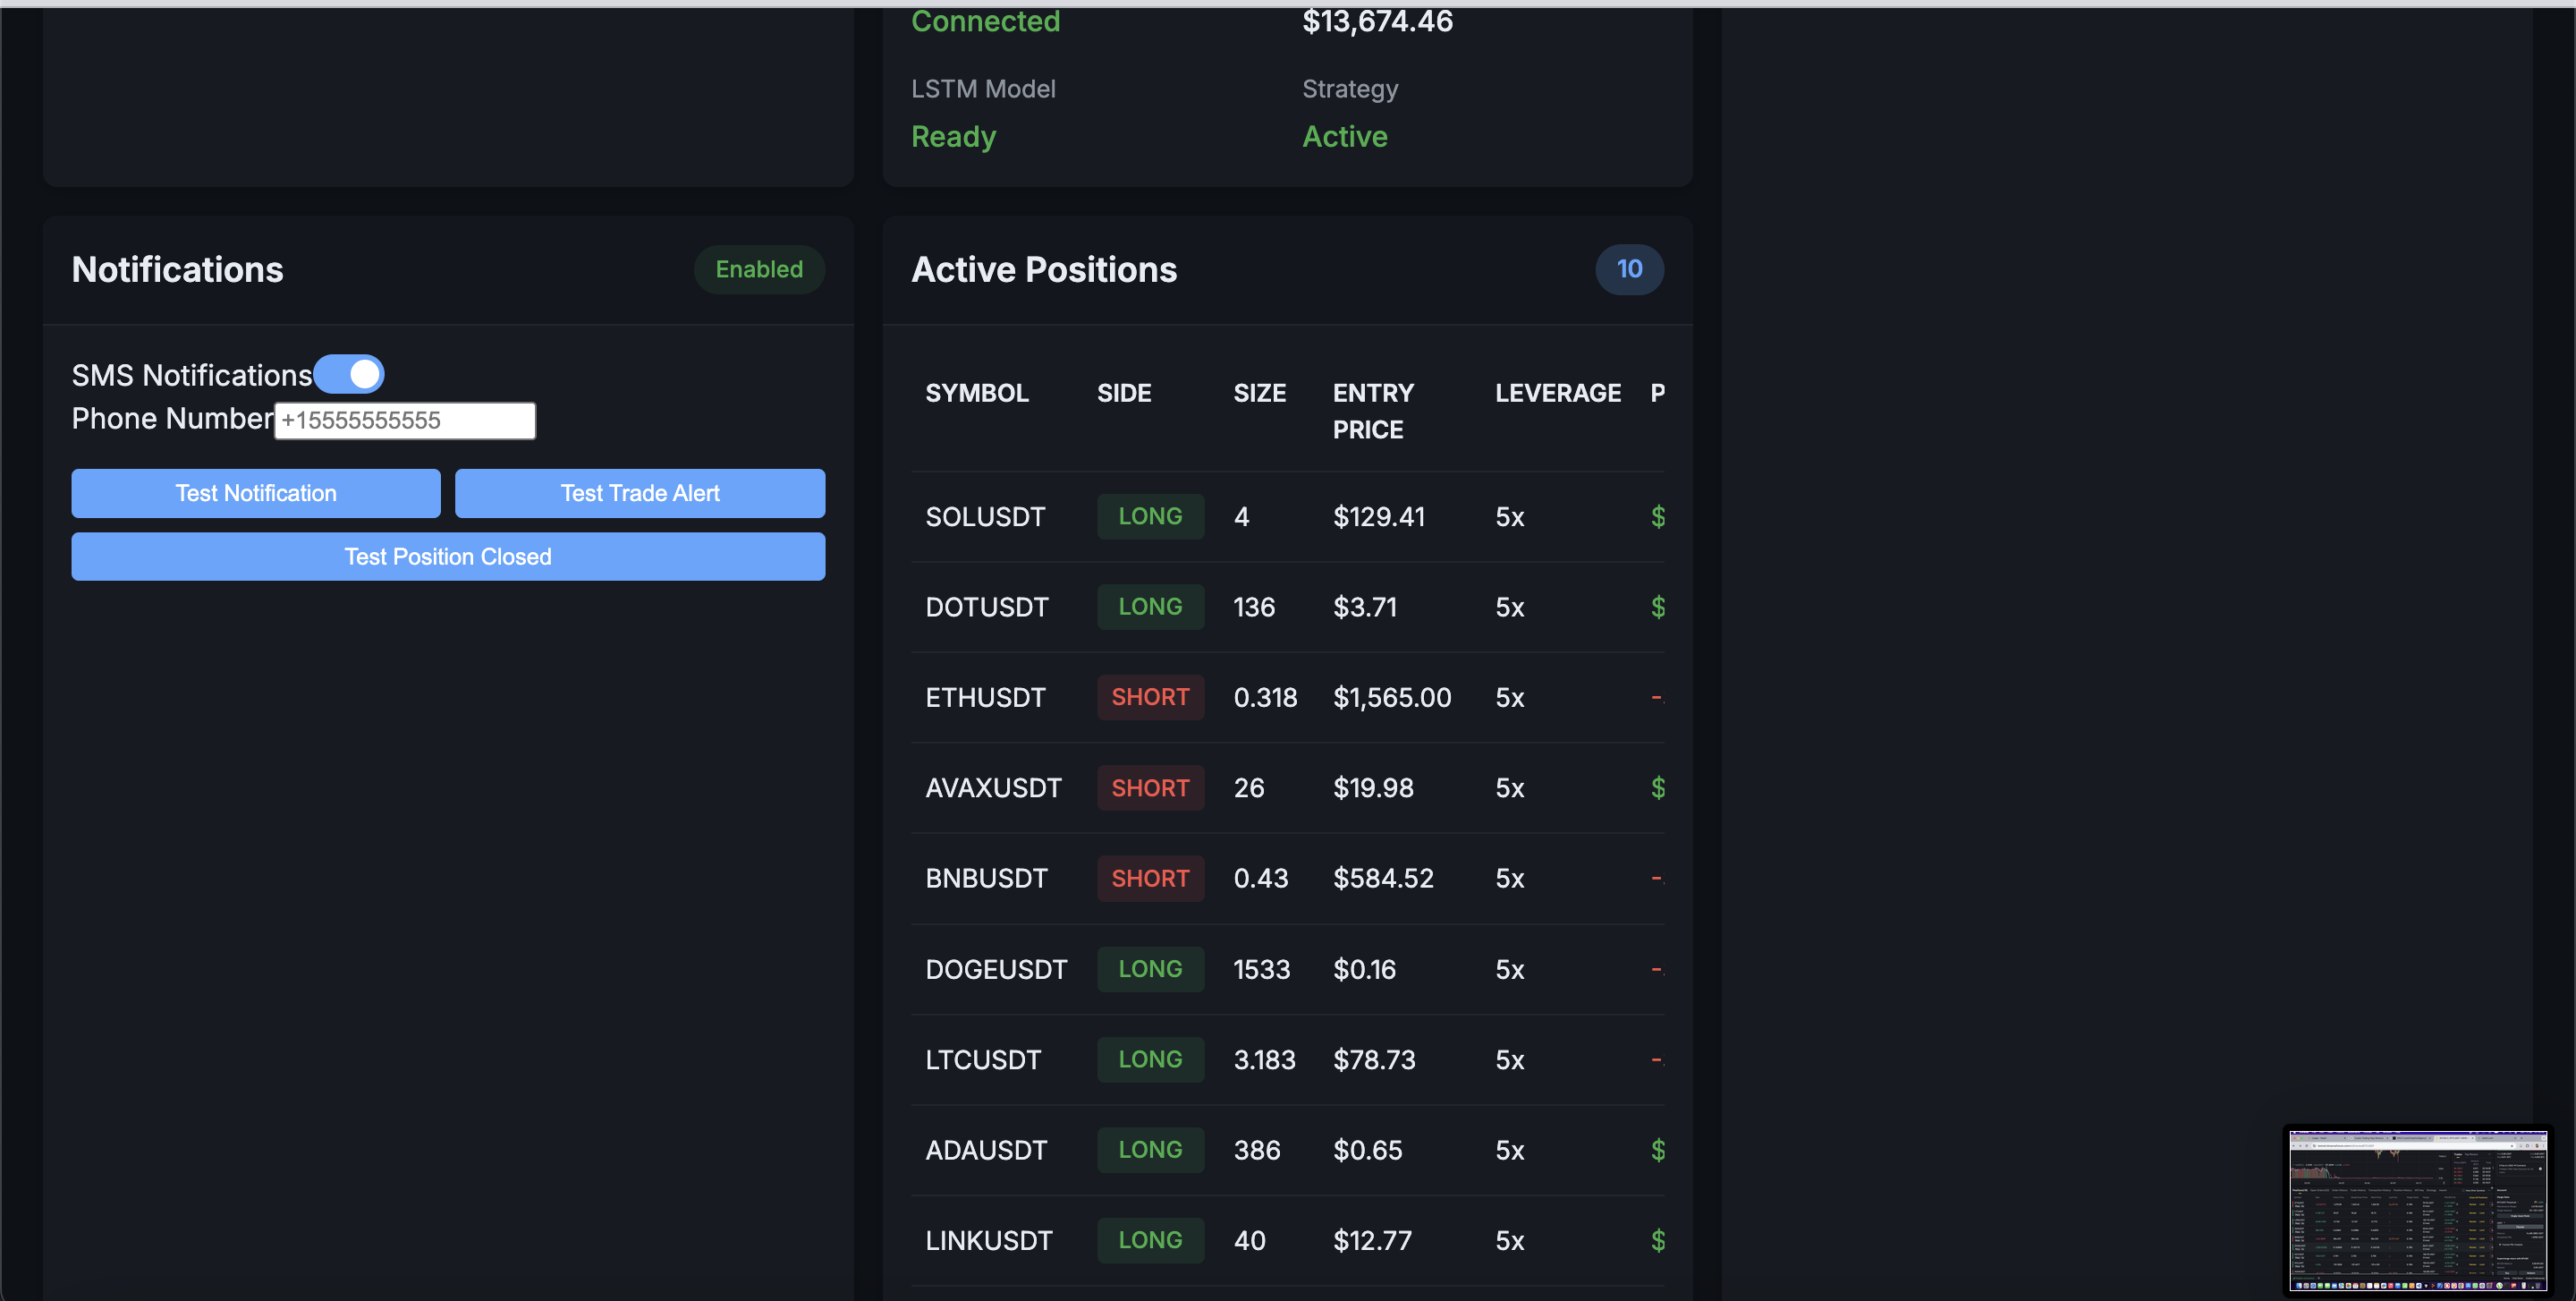Click the SIDE column header
The height and width of the screenshot is (1301, 2576).
(1123, 393)
